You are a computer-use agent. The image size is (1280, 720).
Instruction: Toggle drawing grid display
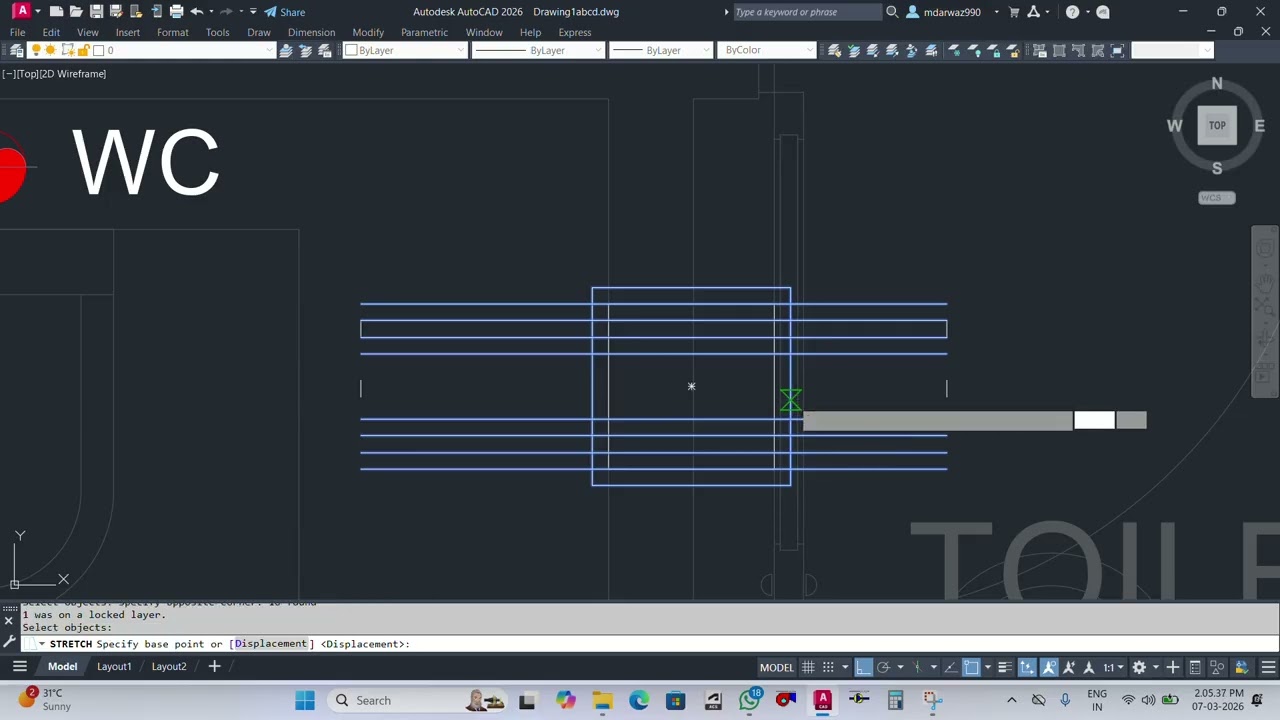tap(808, 667)
